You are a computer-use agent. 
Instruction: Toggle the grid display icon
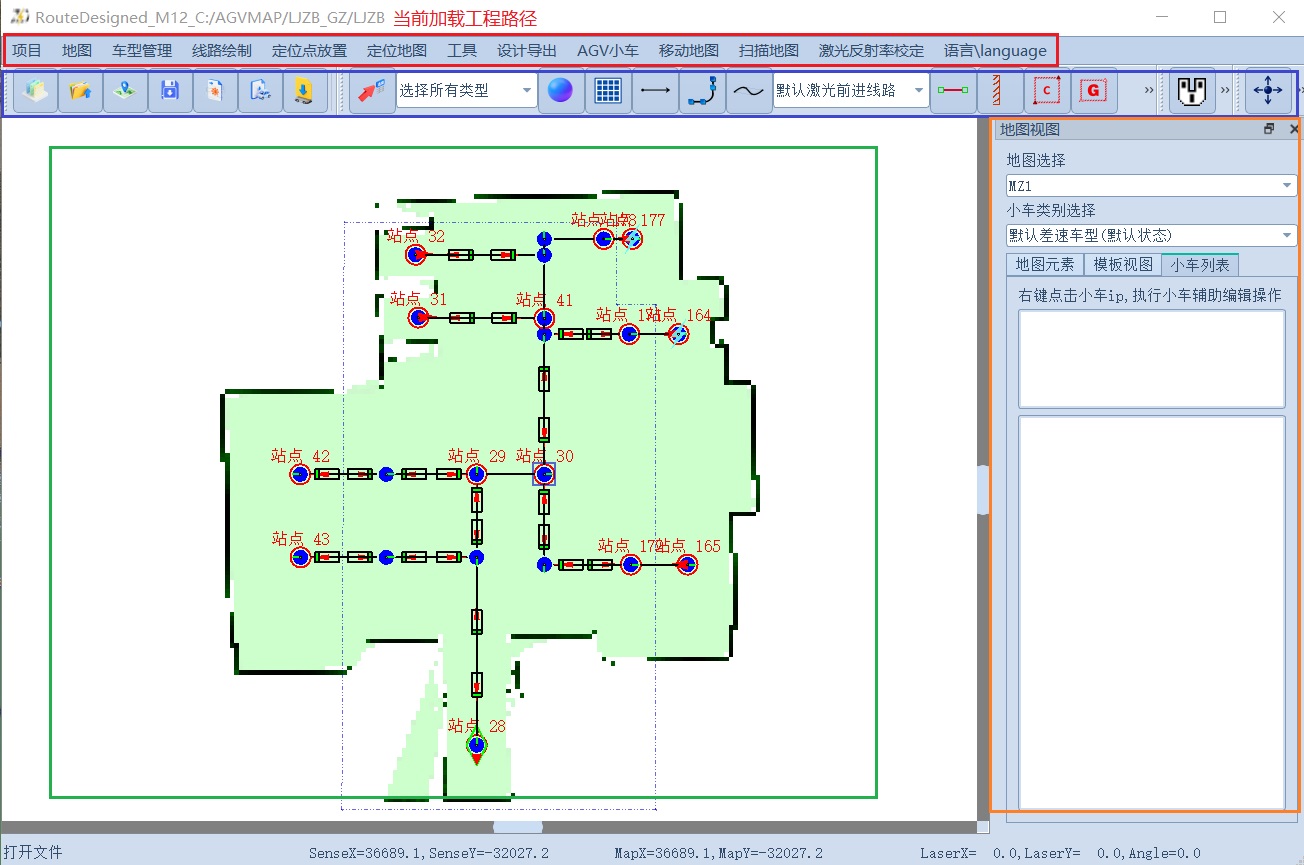point(608,91)
